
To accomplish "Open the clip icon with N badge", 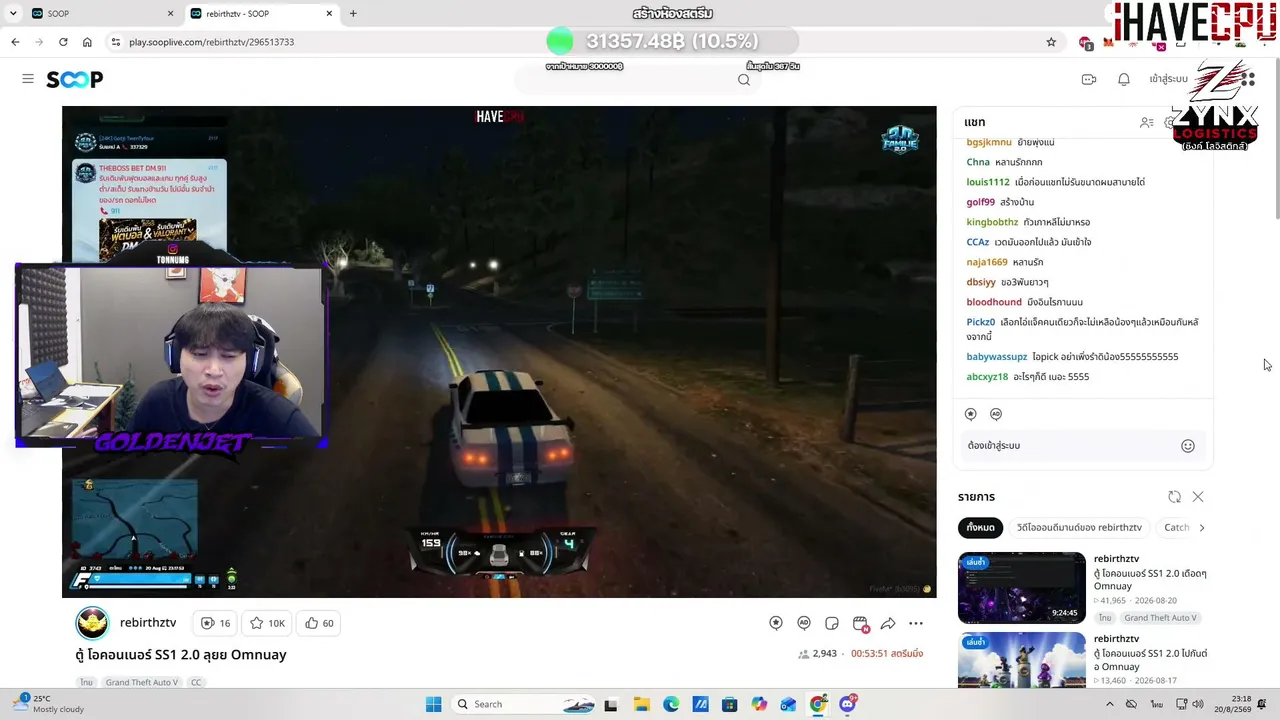I will (860, 624).
